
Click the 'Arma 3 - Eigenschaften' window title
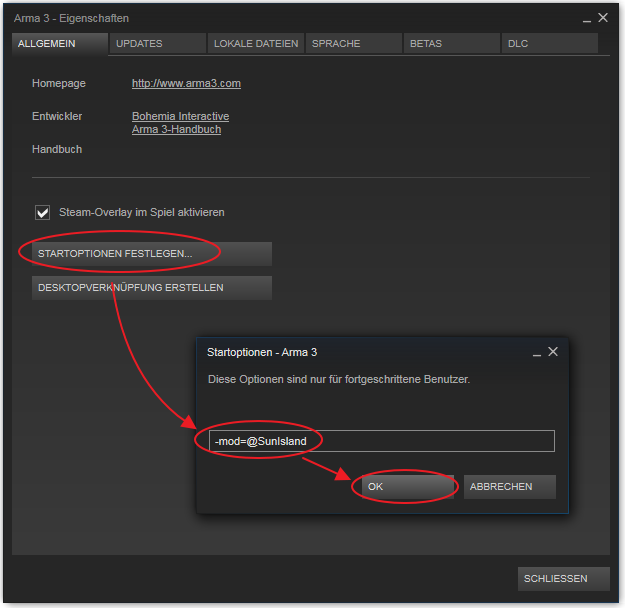(x=71, y=18)
